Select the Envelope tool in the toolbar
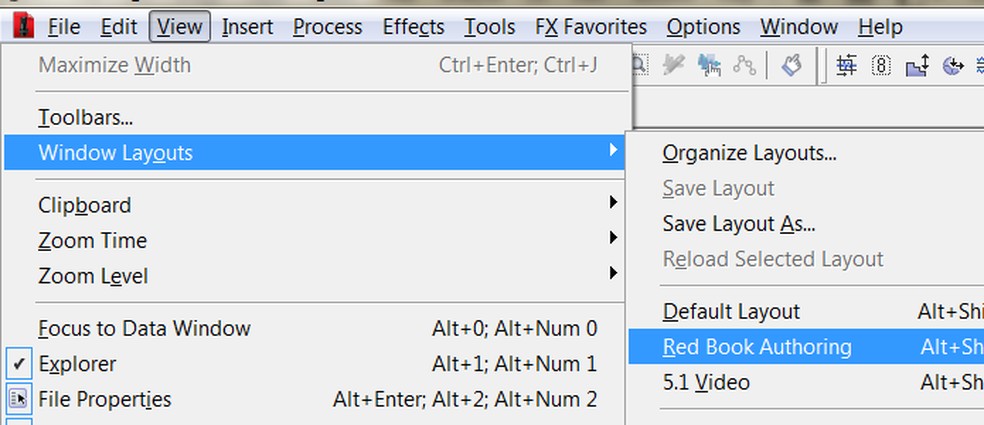This screenshot has height=425, width=984. pyautogui.click(x=743, y=66)
